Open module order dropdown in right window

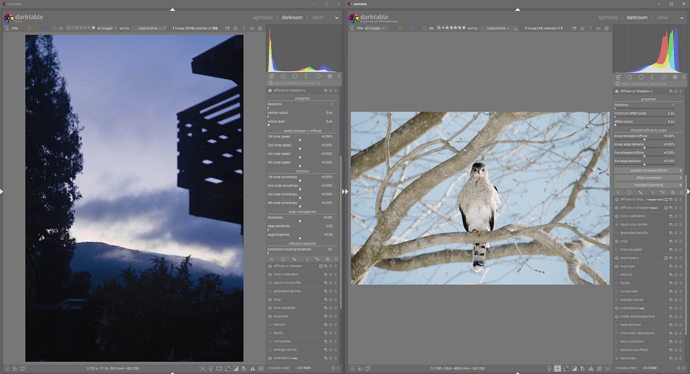tap(650, 368)
